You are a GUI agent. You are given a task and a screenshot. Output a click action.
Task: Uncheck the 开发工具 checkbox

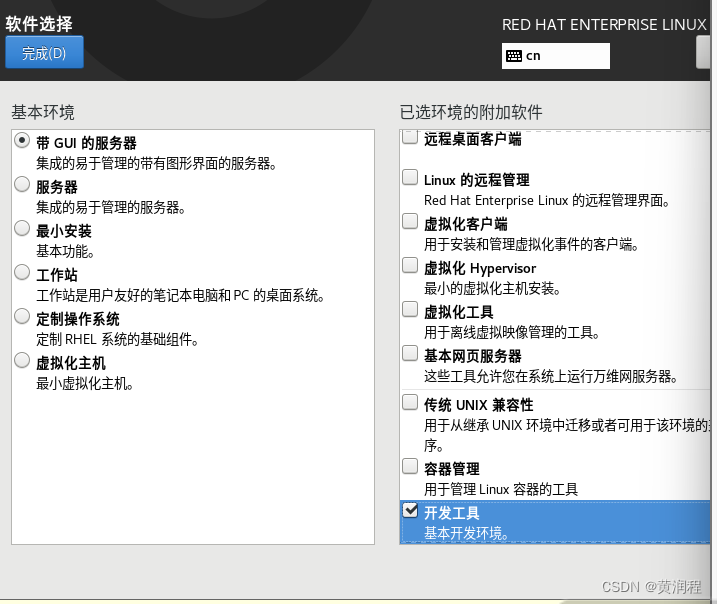coord(410,510)
